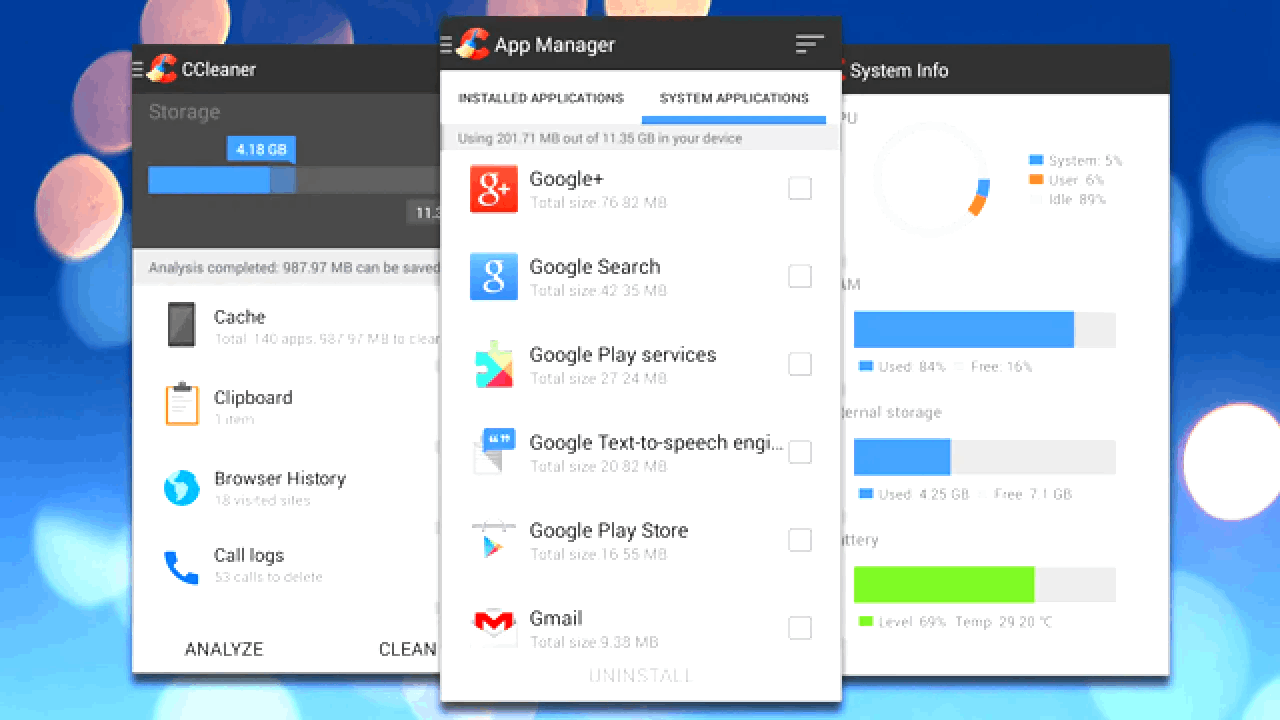The image size is (1280, 720).
Task: Tick the checkbox for Google Search
Action: pyautogui.click(x=800, y=276)
